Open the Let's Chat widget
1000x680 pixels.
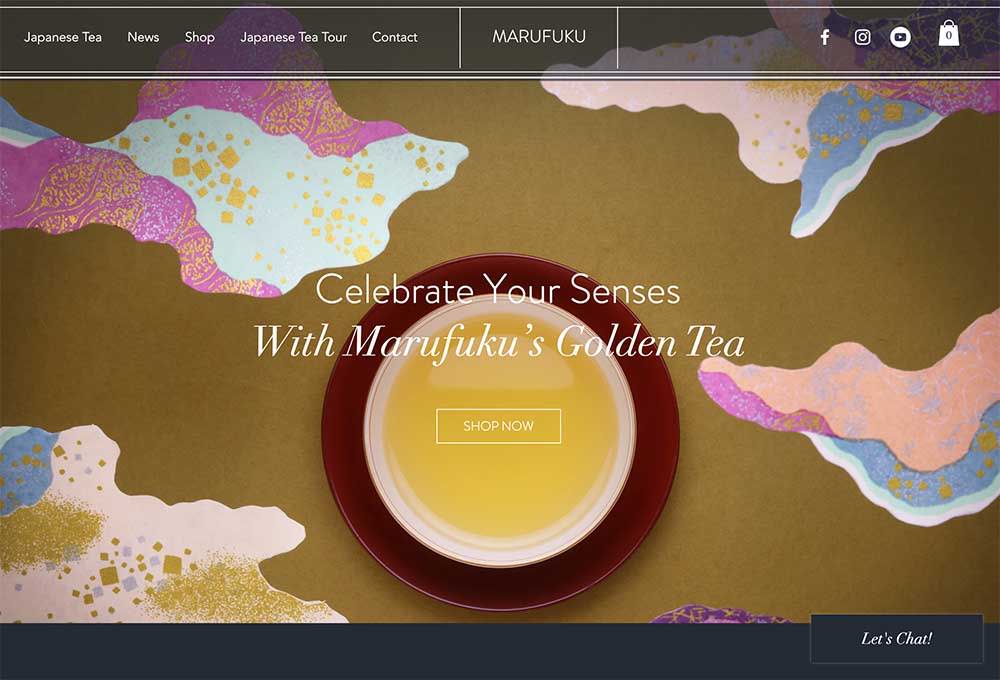[x=897, y=639]
